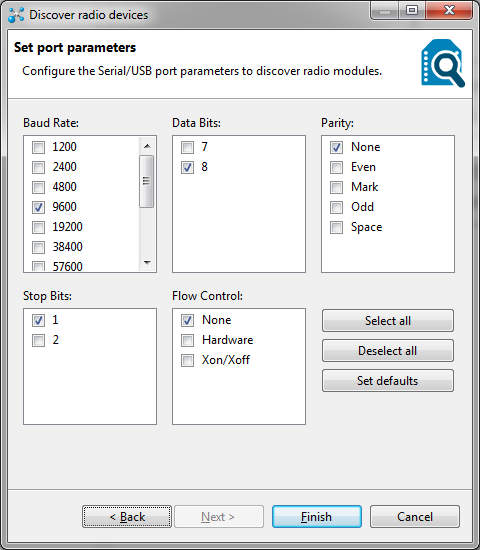Click the Discover radio devices title icon
Viewport: 480px width, 550px height.
pyautogui.click(x=16, y=15)
